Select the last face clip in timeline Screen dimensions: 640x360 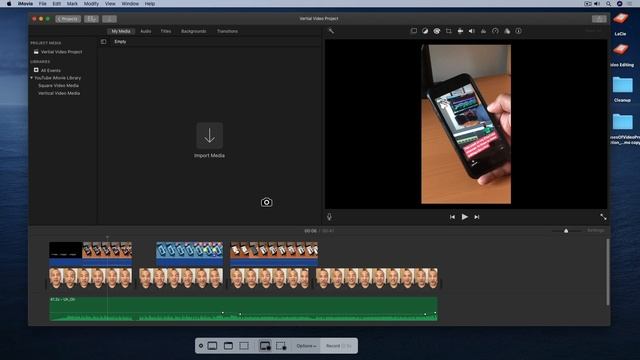[x=377, y=278]
